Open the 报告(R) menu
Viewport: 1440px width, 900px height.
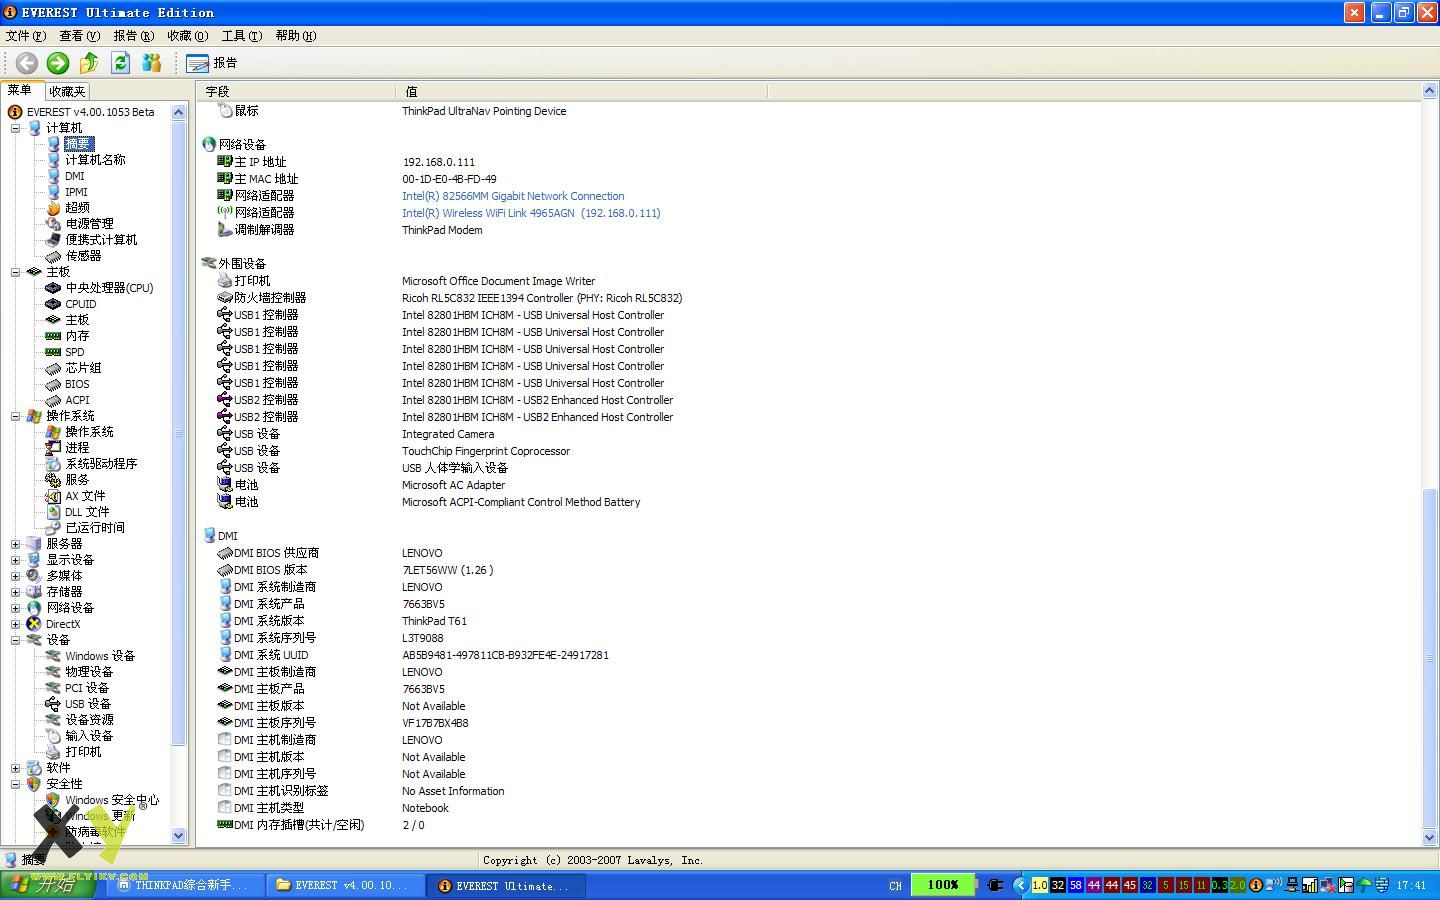coord(134,36)
